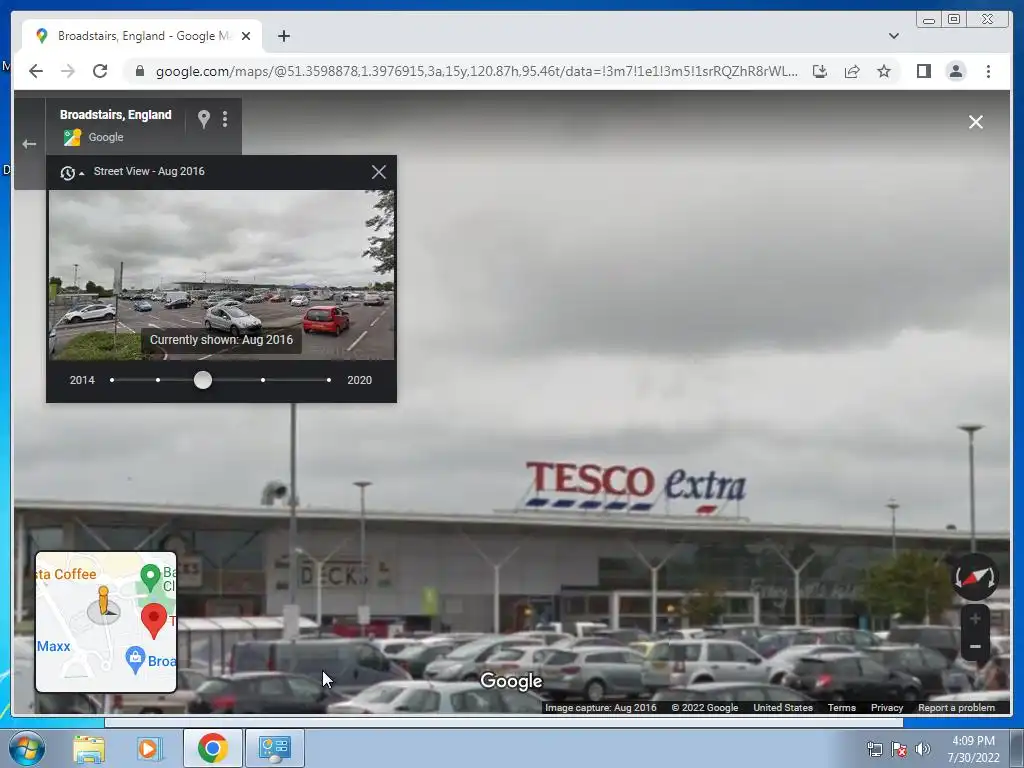Click the location pin icon beside Broadstairs
Viewport: 1024px width, 768px height.
(x=204, y=119)
